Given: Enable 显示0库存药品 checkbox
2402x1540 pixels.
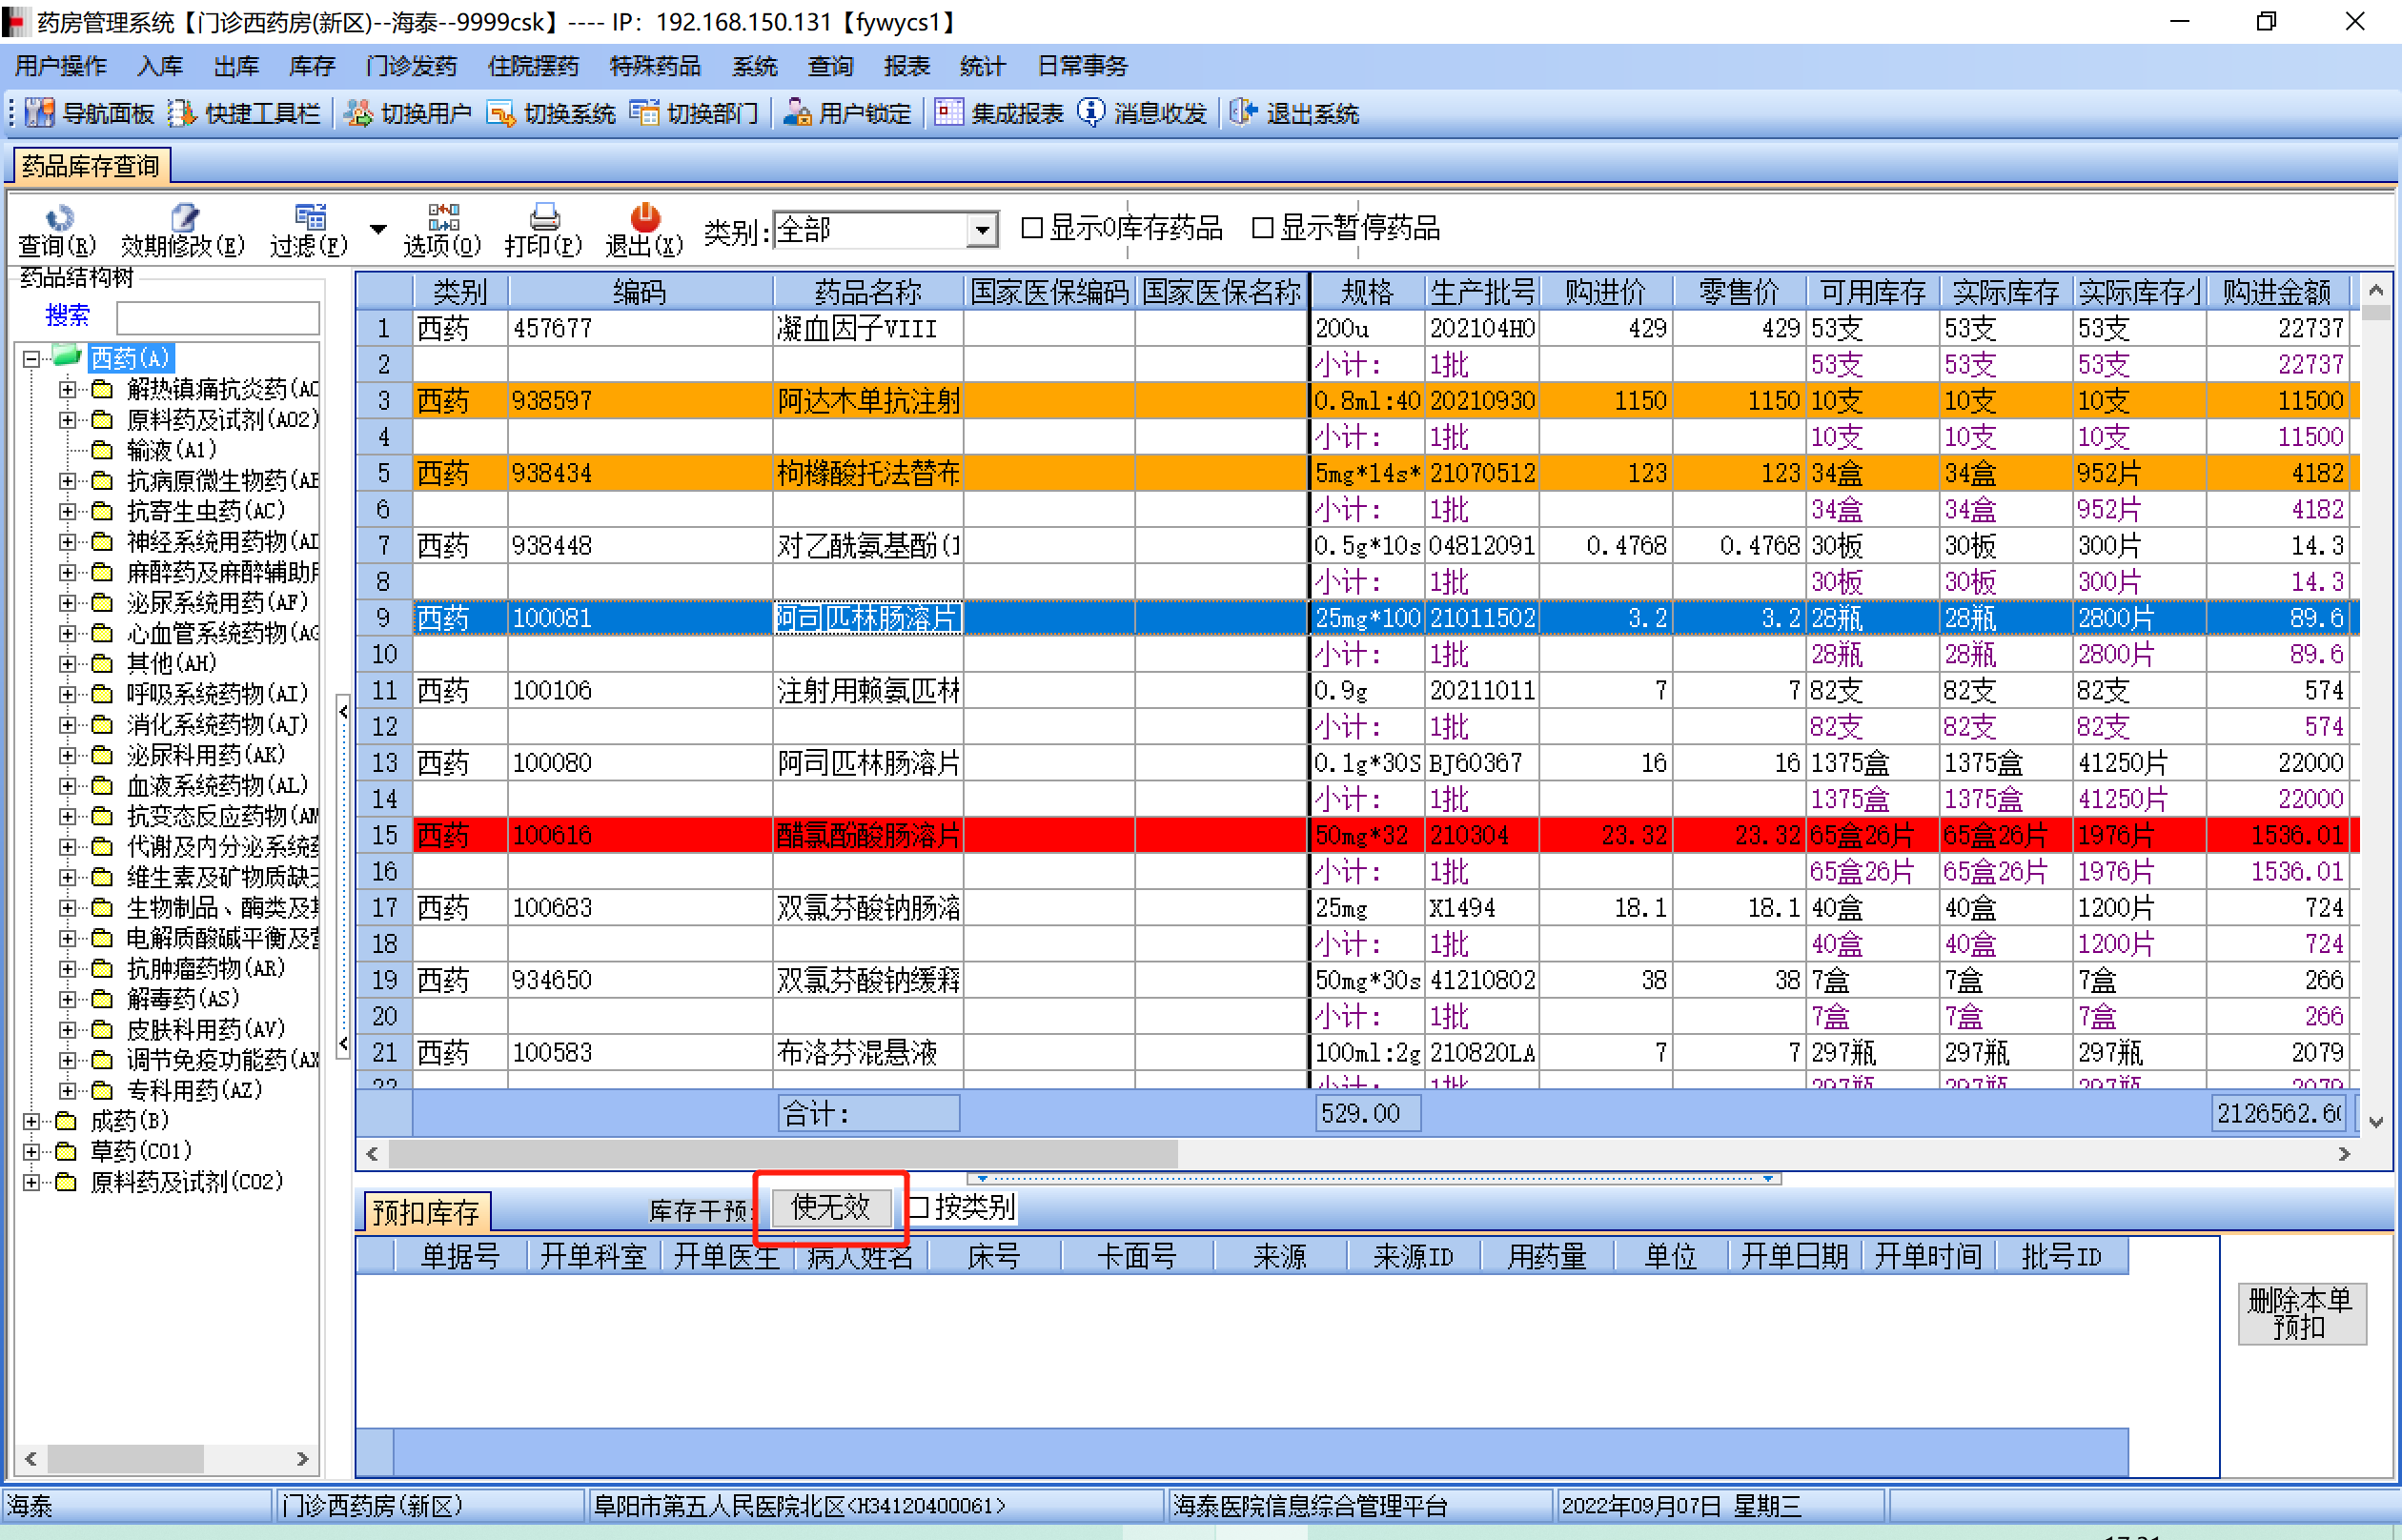Looking at the screenshot, I should pyautogui.click(x=1032, y=228).
